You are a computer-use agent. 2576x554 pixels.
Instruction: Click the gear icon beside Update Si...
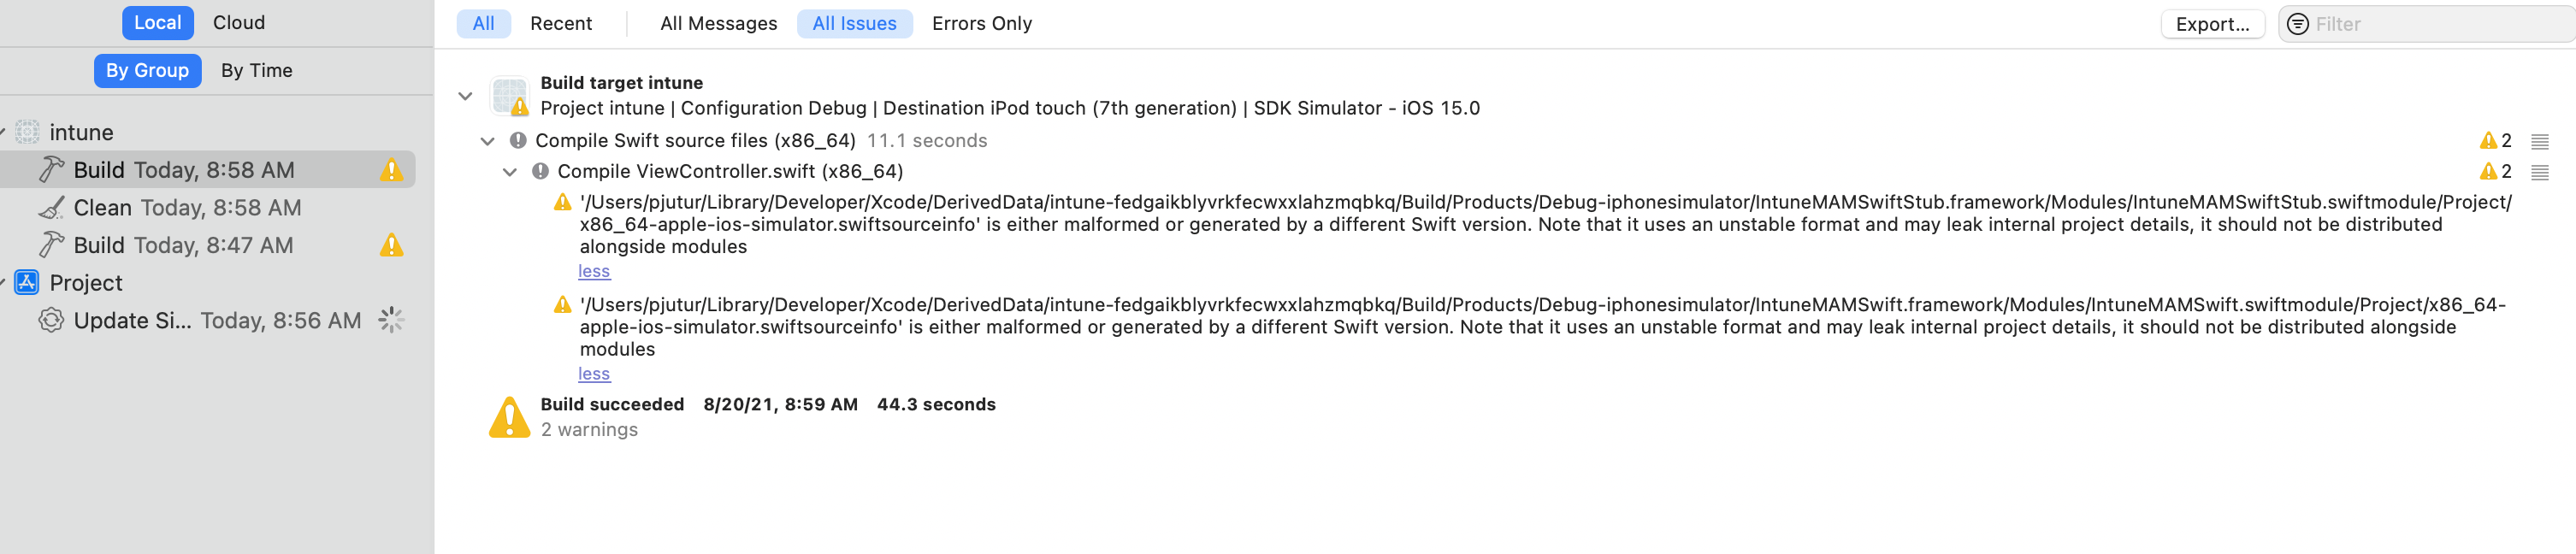click(x=52, y=320)
